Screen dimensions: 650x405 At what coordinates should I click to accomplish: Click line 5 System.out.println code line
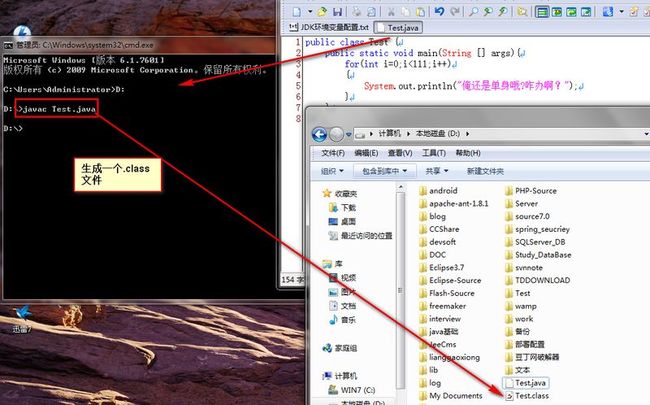[474, 86]
